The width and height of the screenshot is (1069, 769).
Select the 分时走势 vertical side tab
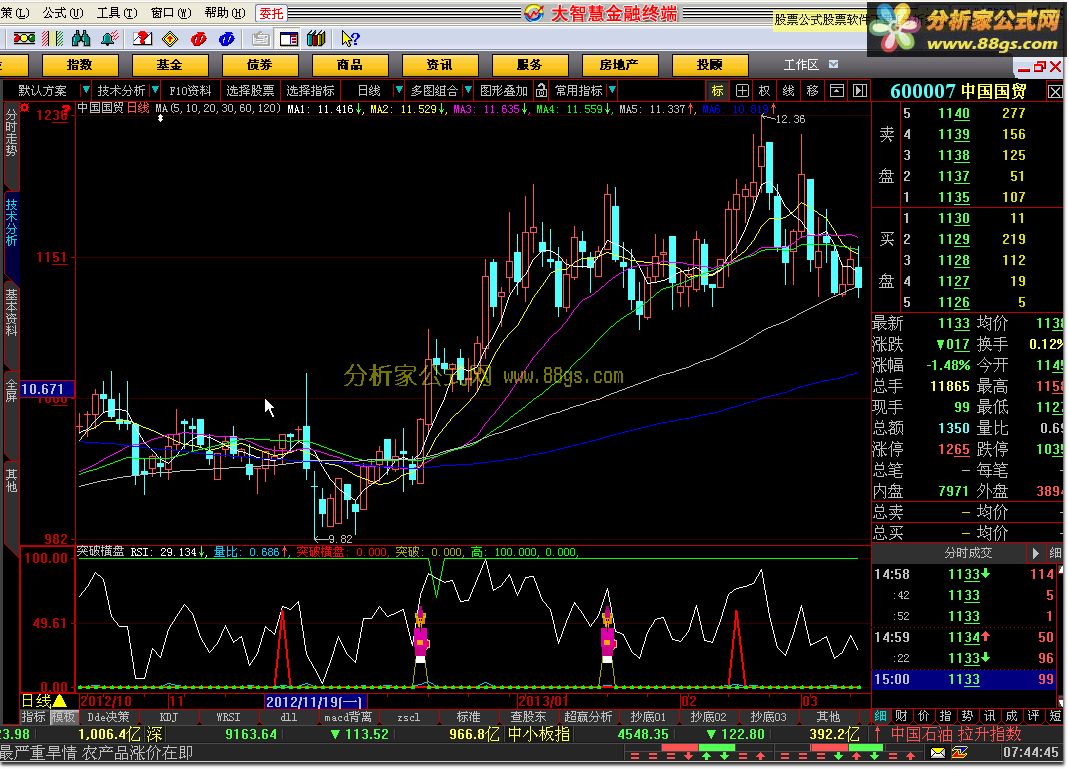click(12, 132)
